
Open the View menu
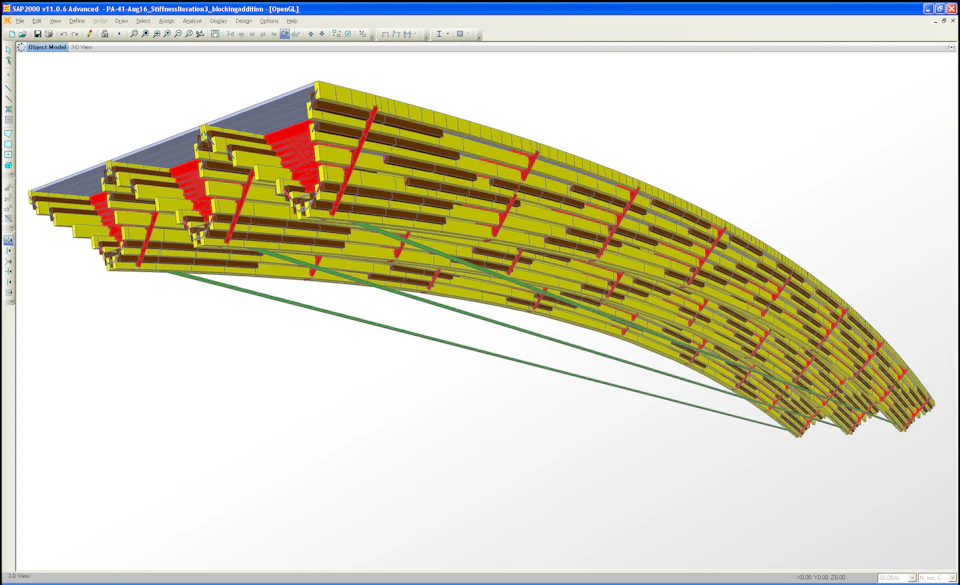pyautogui.click(x=55, y=21)
